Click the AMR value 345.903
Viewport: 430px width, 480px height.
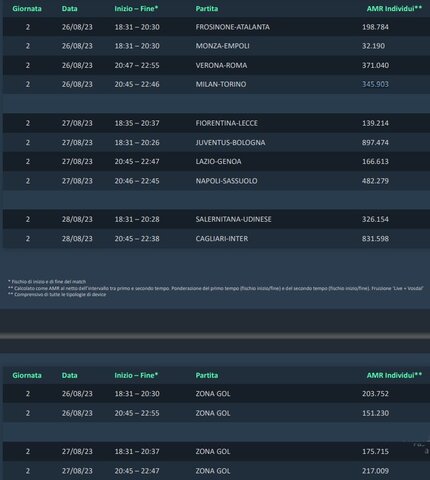[x=375, y=84]
